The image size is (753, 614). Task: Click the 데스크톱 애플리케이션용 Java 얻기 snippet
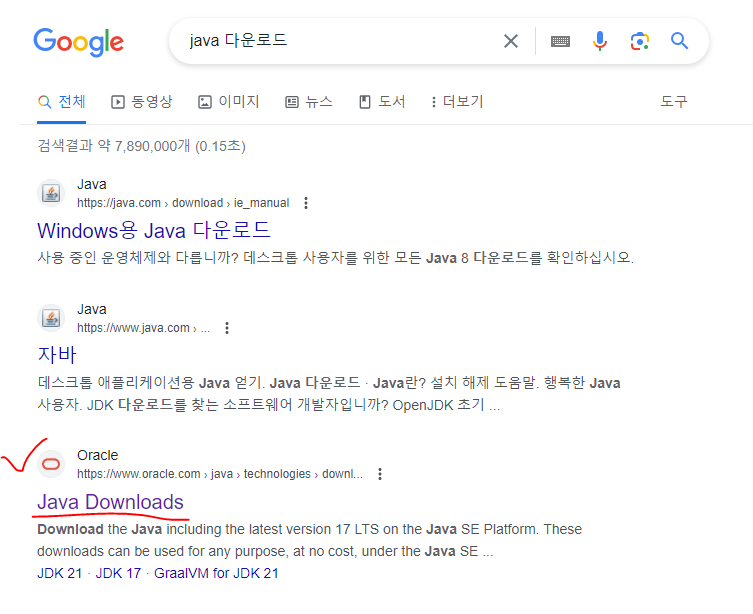click(x=329, y=394)
